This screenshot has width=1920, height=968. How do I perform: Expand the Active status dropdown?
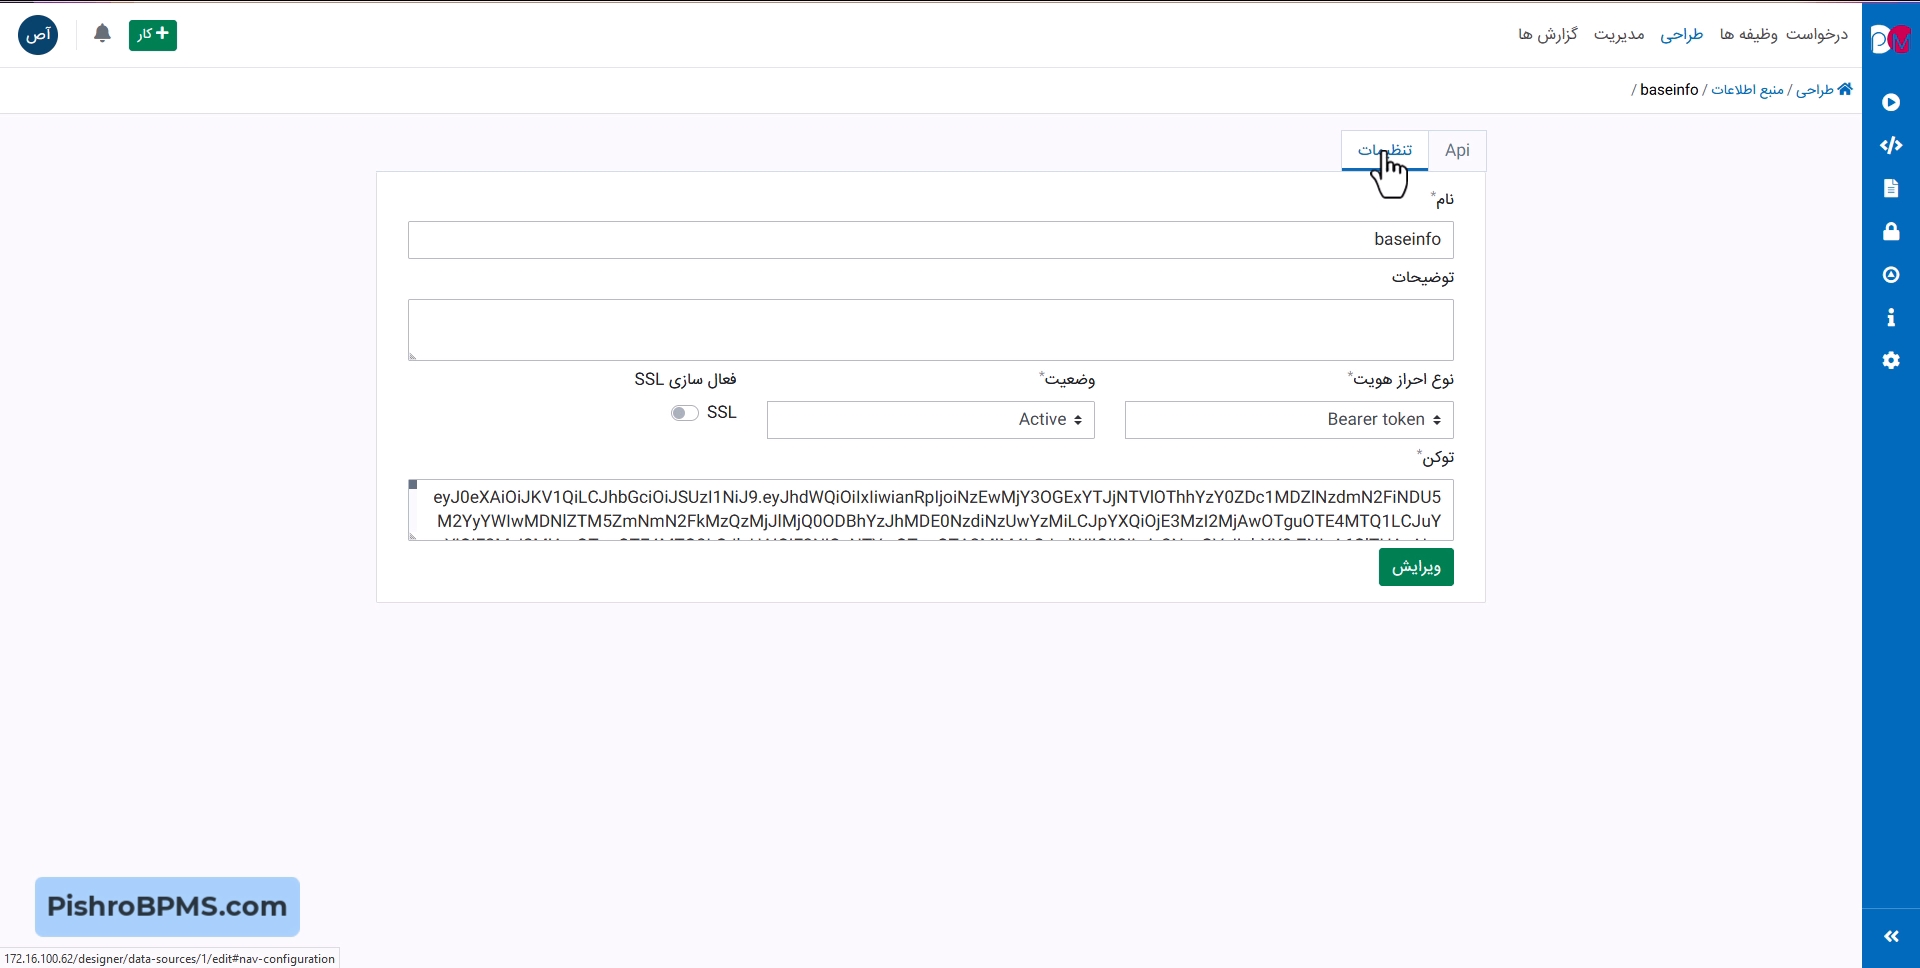click(x=930, y=420)
